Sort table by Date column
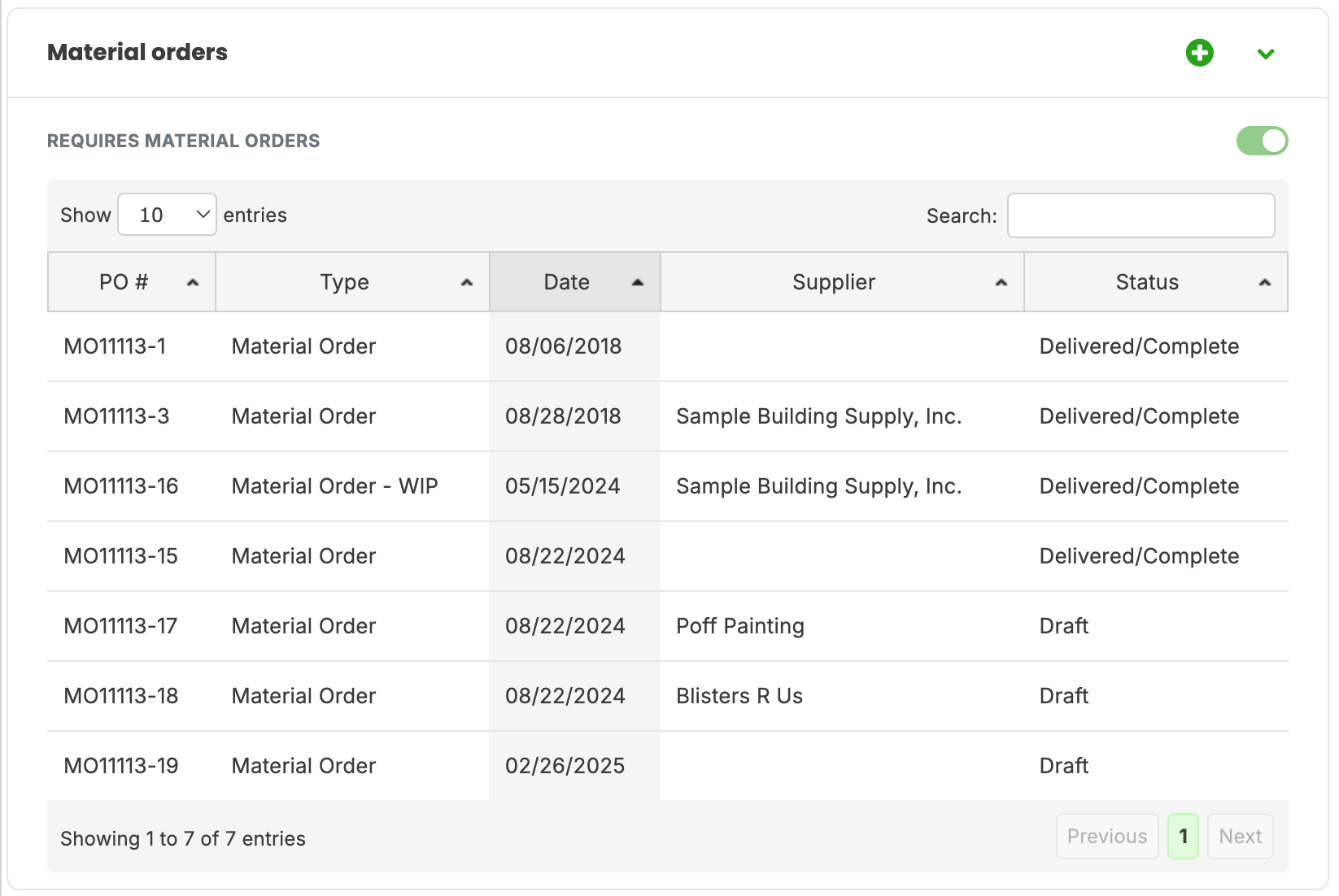Image resolution: width=1339 pixels, height=896 pixels. (x=575, y=282)
